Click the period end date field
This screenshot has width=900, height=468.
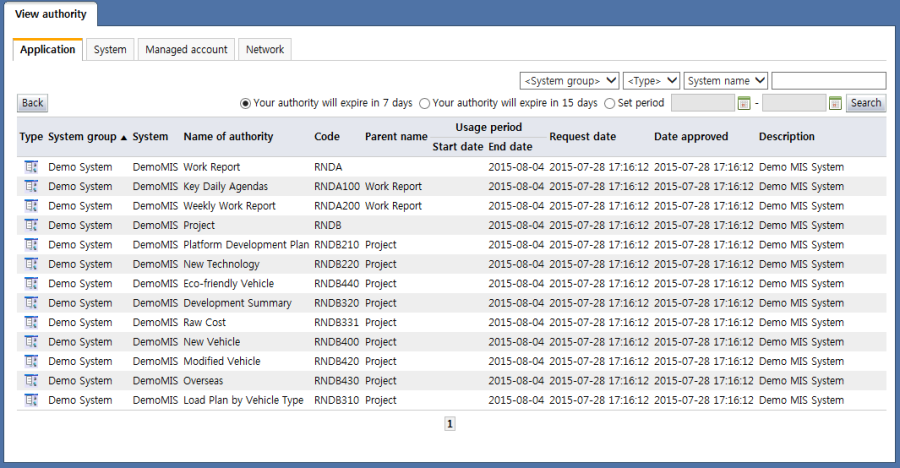(794, 103)
